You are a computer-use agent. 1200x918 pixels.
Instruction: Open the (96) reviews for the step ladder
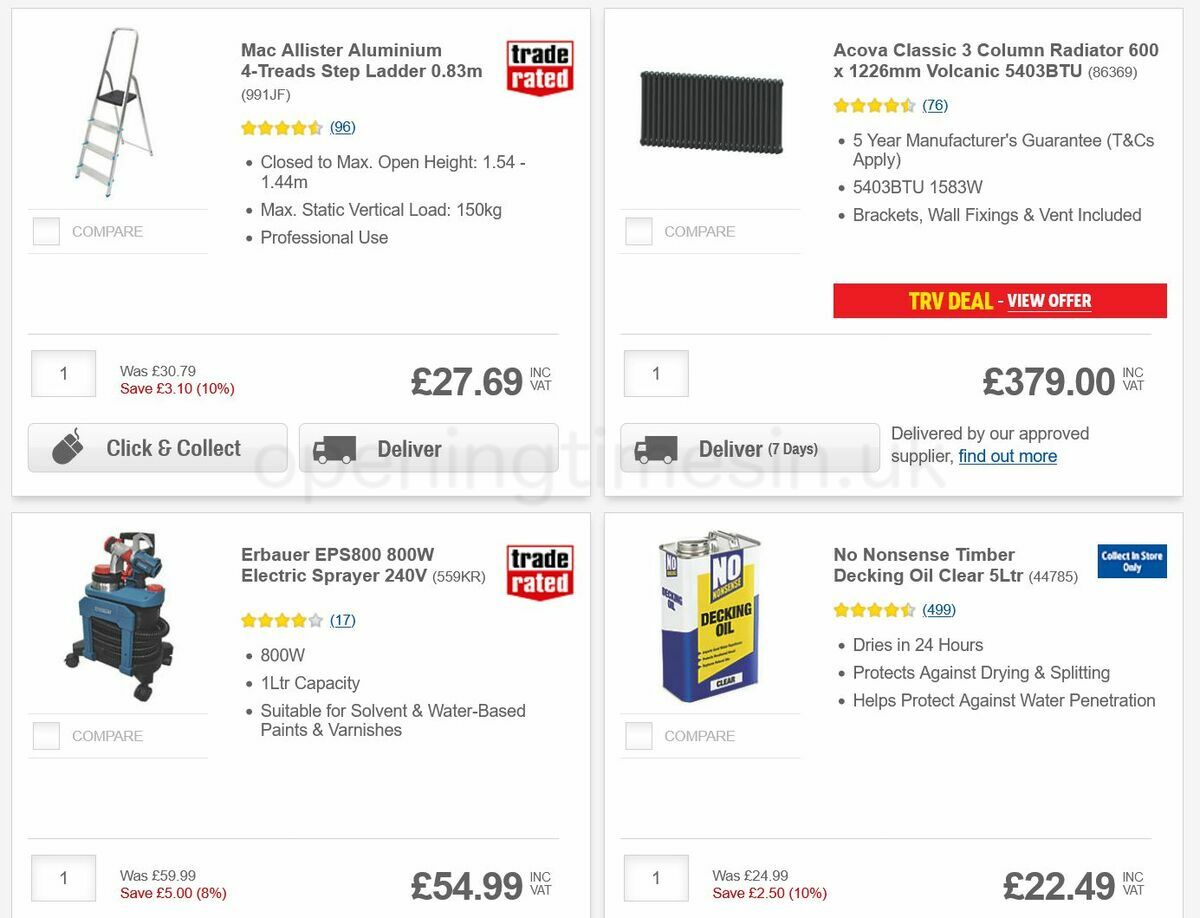[x=342, y=127]
